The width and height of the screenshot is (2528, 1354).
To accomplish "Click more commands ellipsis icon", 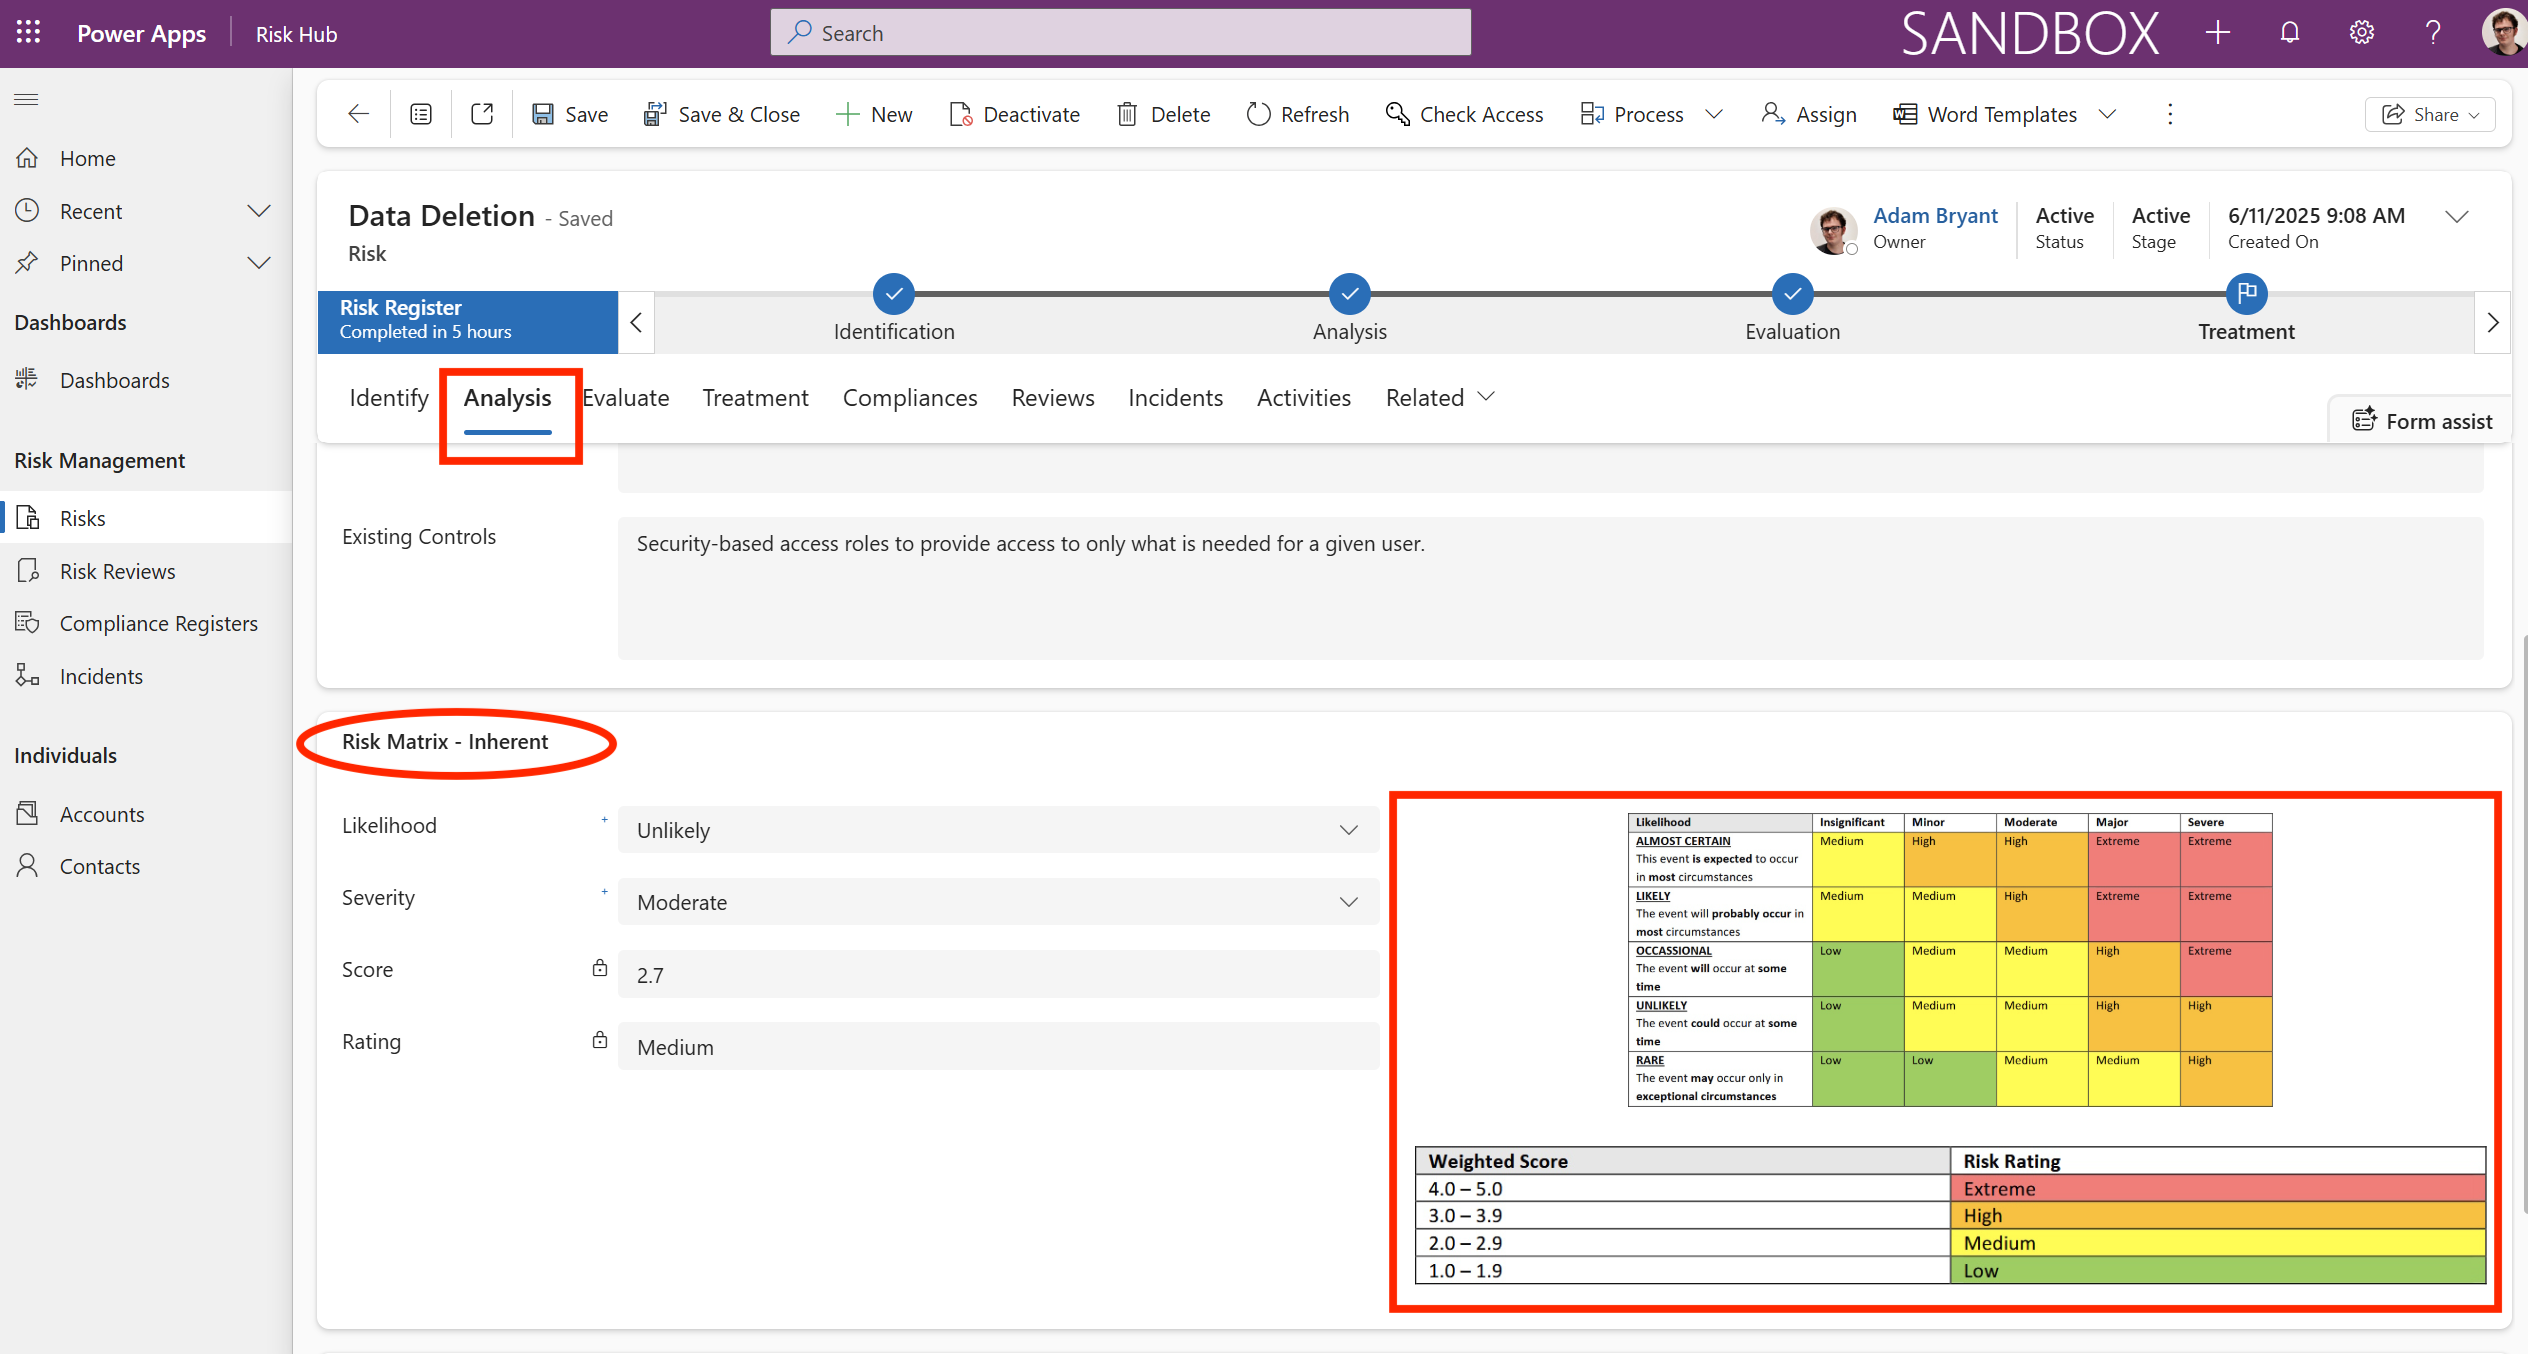I will coord(2169,114).
